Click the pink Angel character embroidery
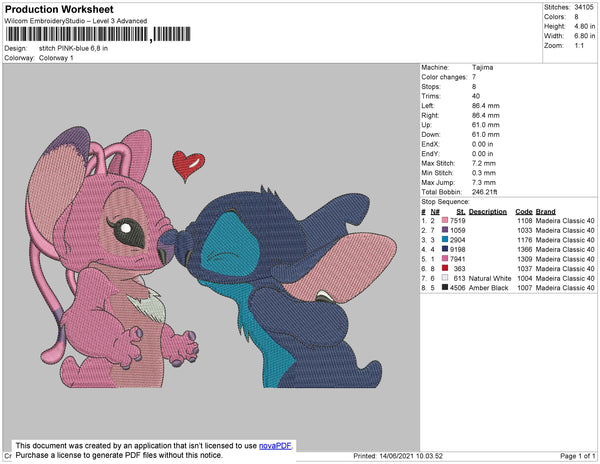 pos(111,257)
